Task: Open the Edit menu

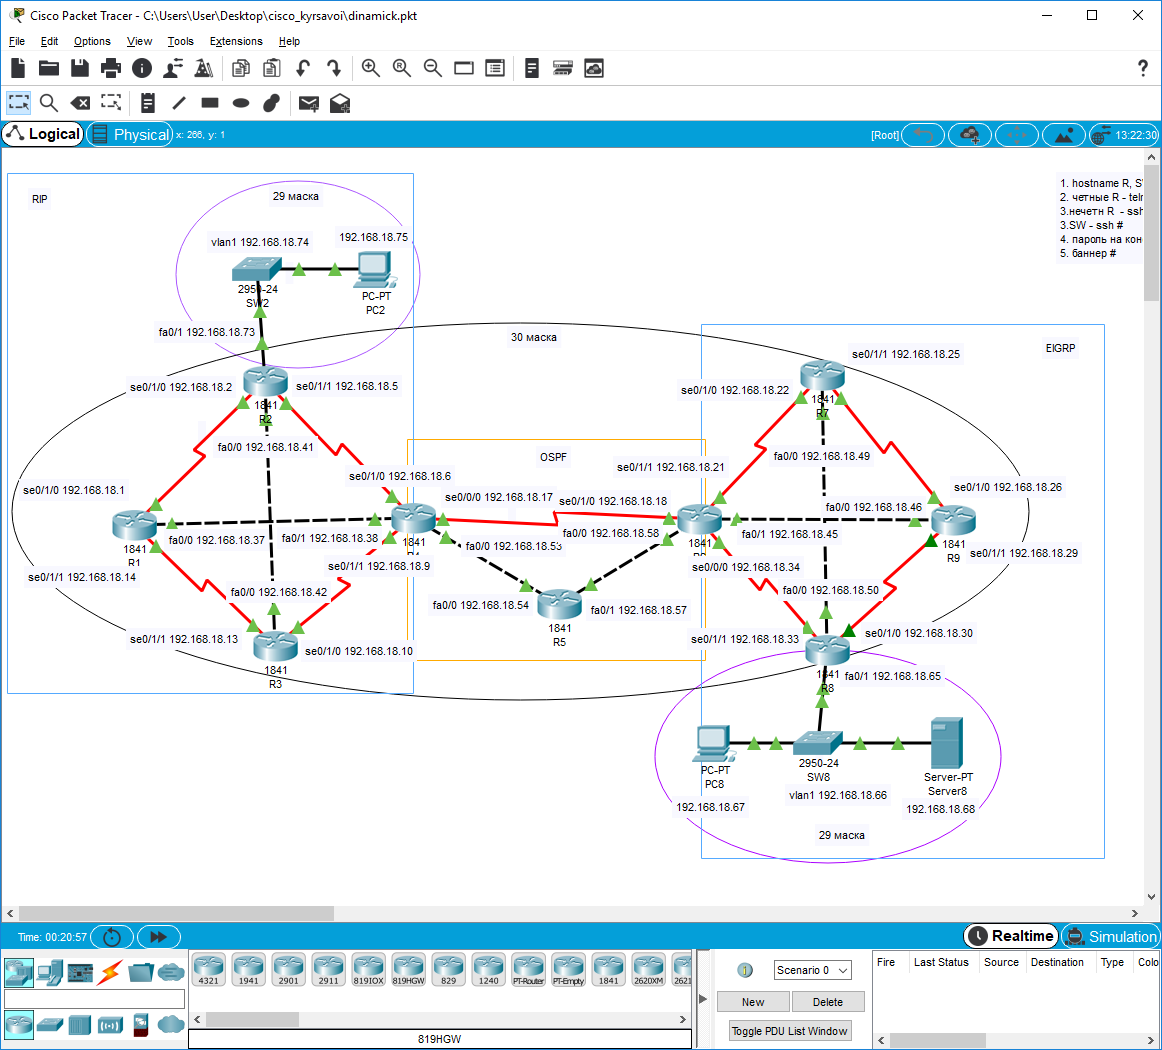Action: point(49,41)
